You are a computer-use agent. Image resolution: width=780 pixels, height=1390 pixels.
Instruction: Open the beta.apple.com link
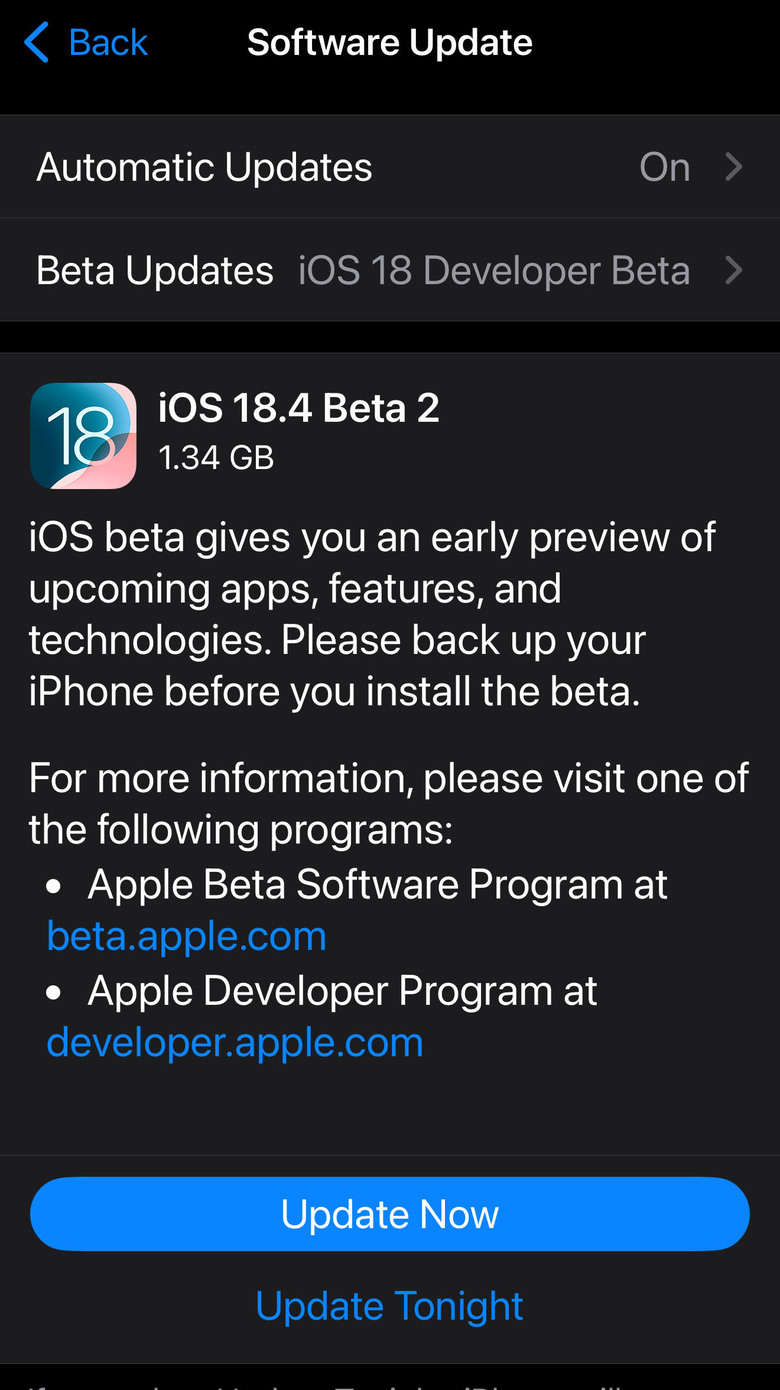(x=187, y=937)
